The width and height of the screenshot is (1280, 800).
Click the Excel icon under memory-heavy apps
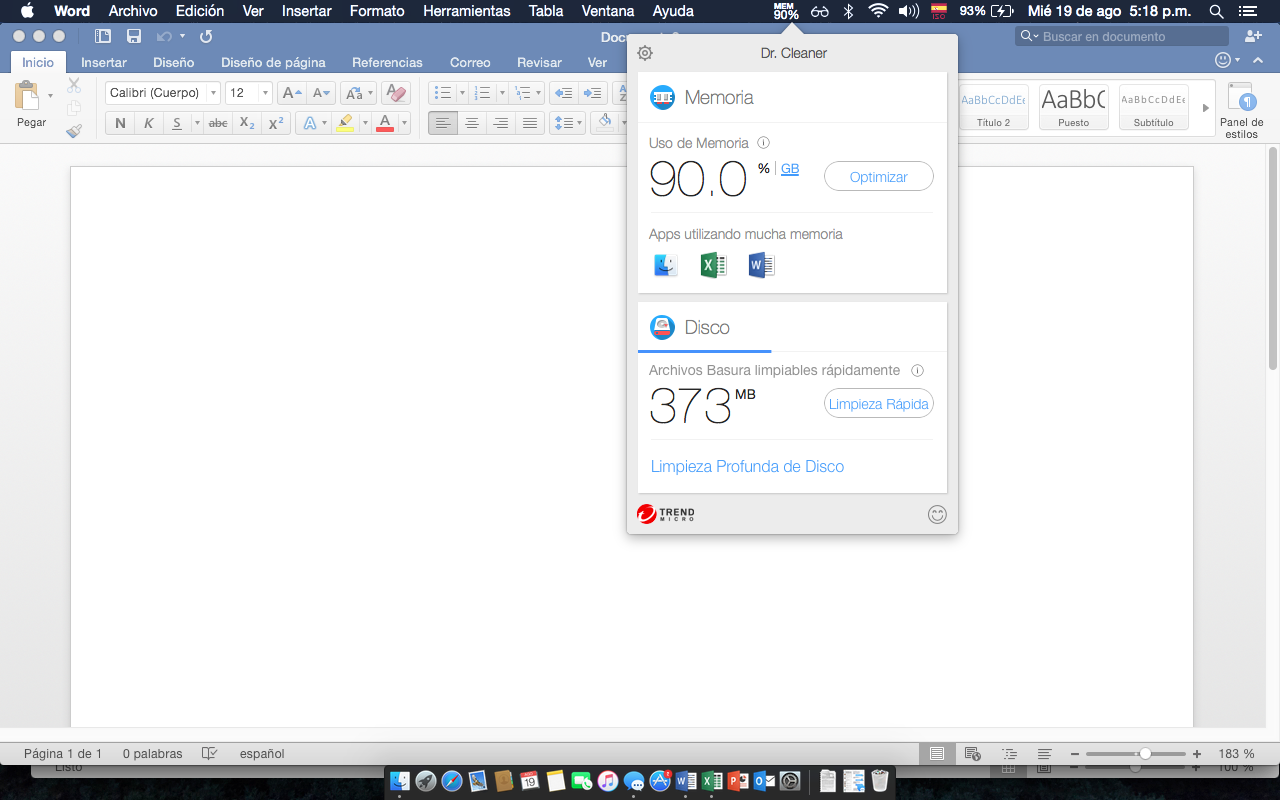tap(713, 265)
